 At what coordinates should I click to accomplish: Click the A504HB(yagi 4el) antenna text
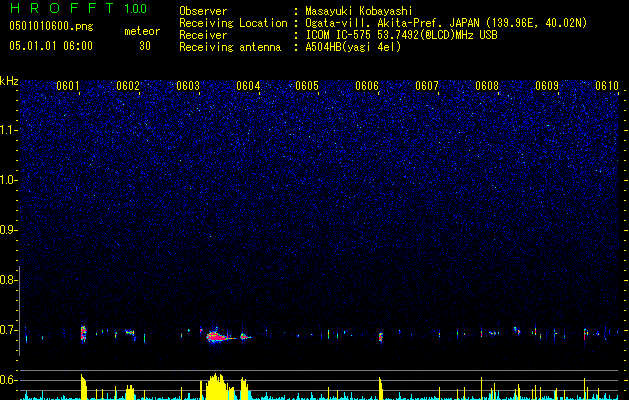point(353,47)
